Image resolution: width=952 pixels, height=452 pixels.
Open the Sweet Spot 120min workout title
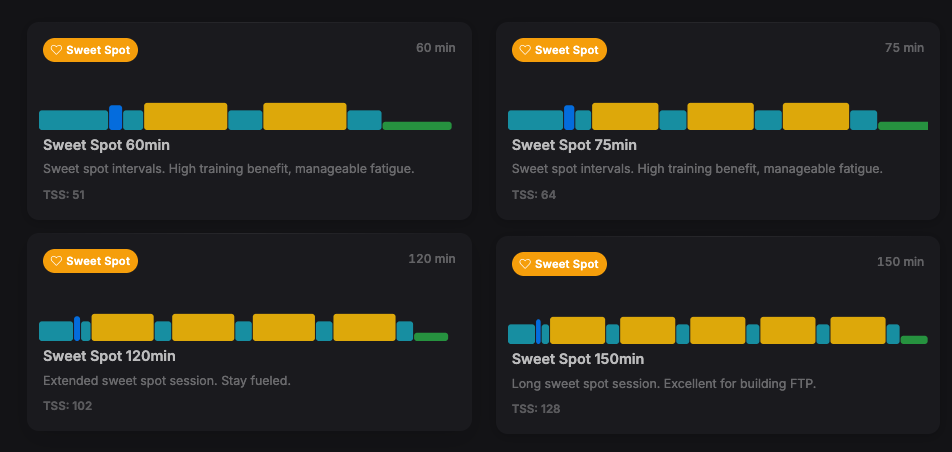pyautogui.click(x=110, y=356)
